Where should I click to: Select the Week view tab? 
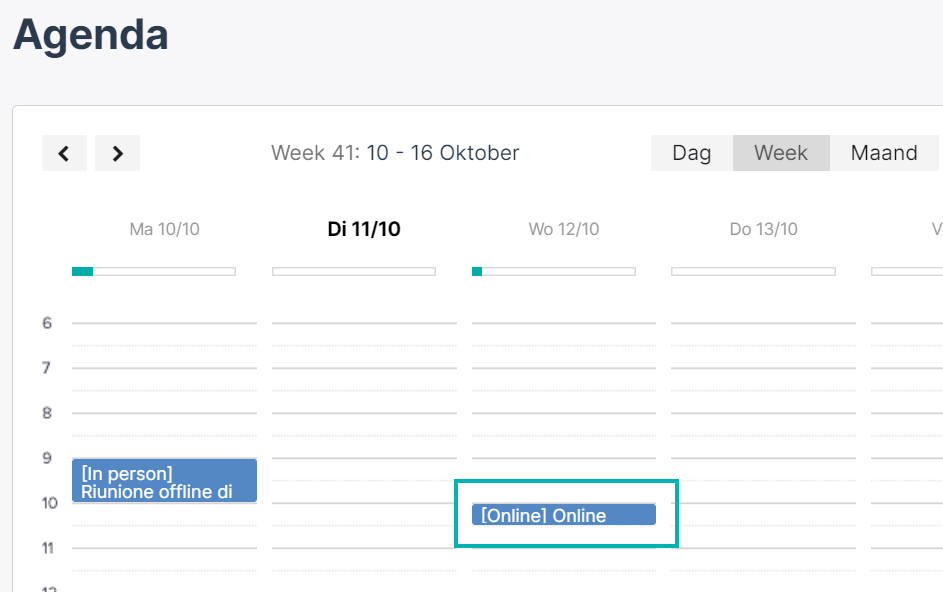[x=781, y=153]
